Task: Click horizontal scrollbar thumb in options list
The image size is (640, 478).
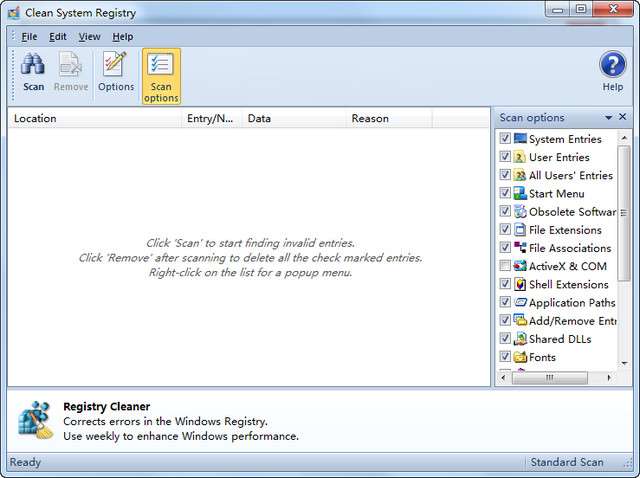Action: click(x=549, y=378)
